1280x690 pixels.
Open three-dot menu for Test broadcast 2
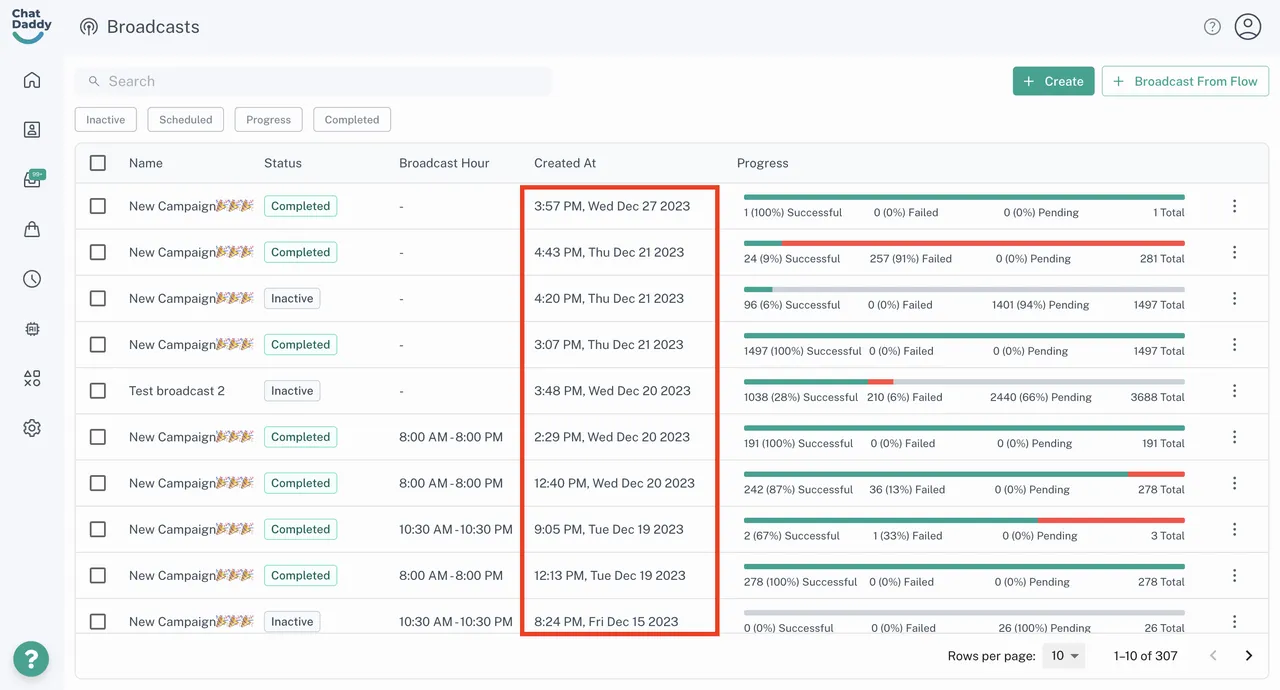1234,391
